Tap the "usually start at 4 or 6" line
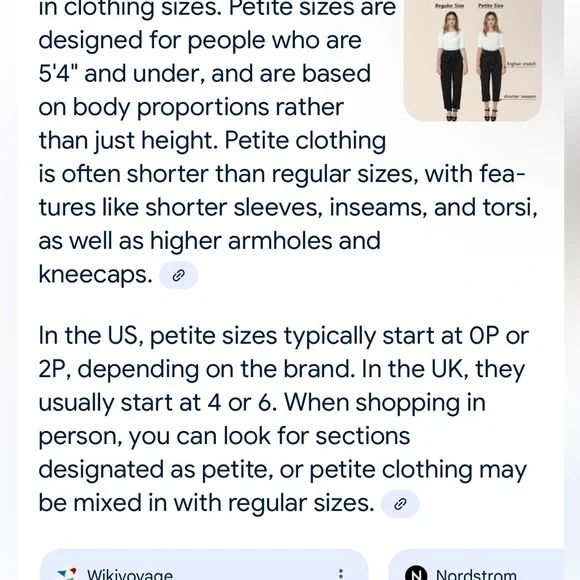 (157, 403)
